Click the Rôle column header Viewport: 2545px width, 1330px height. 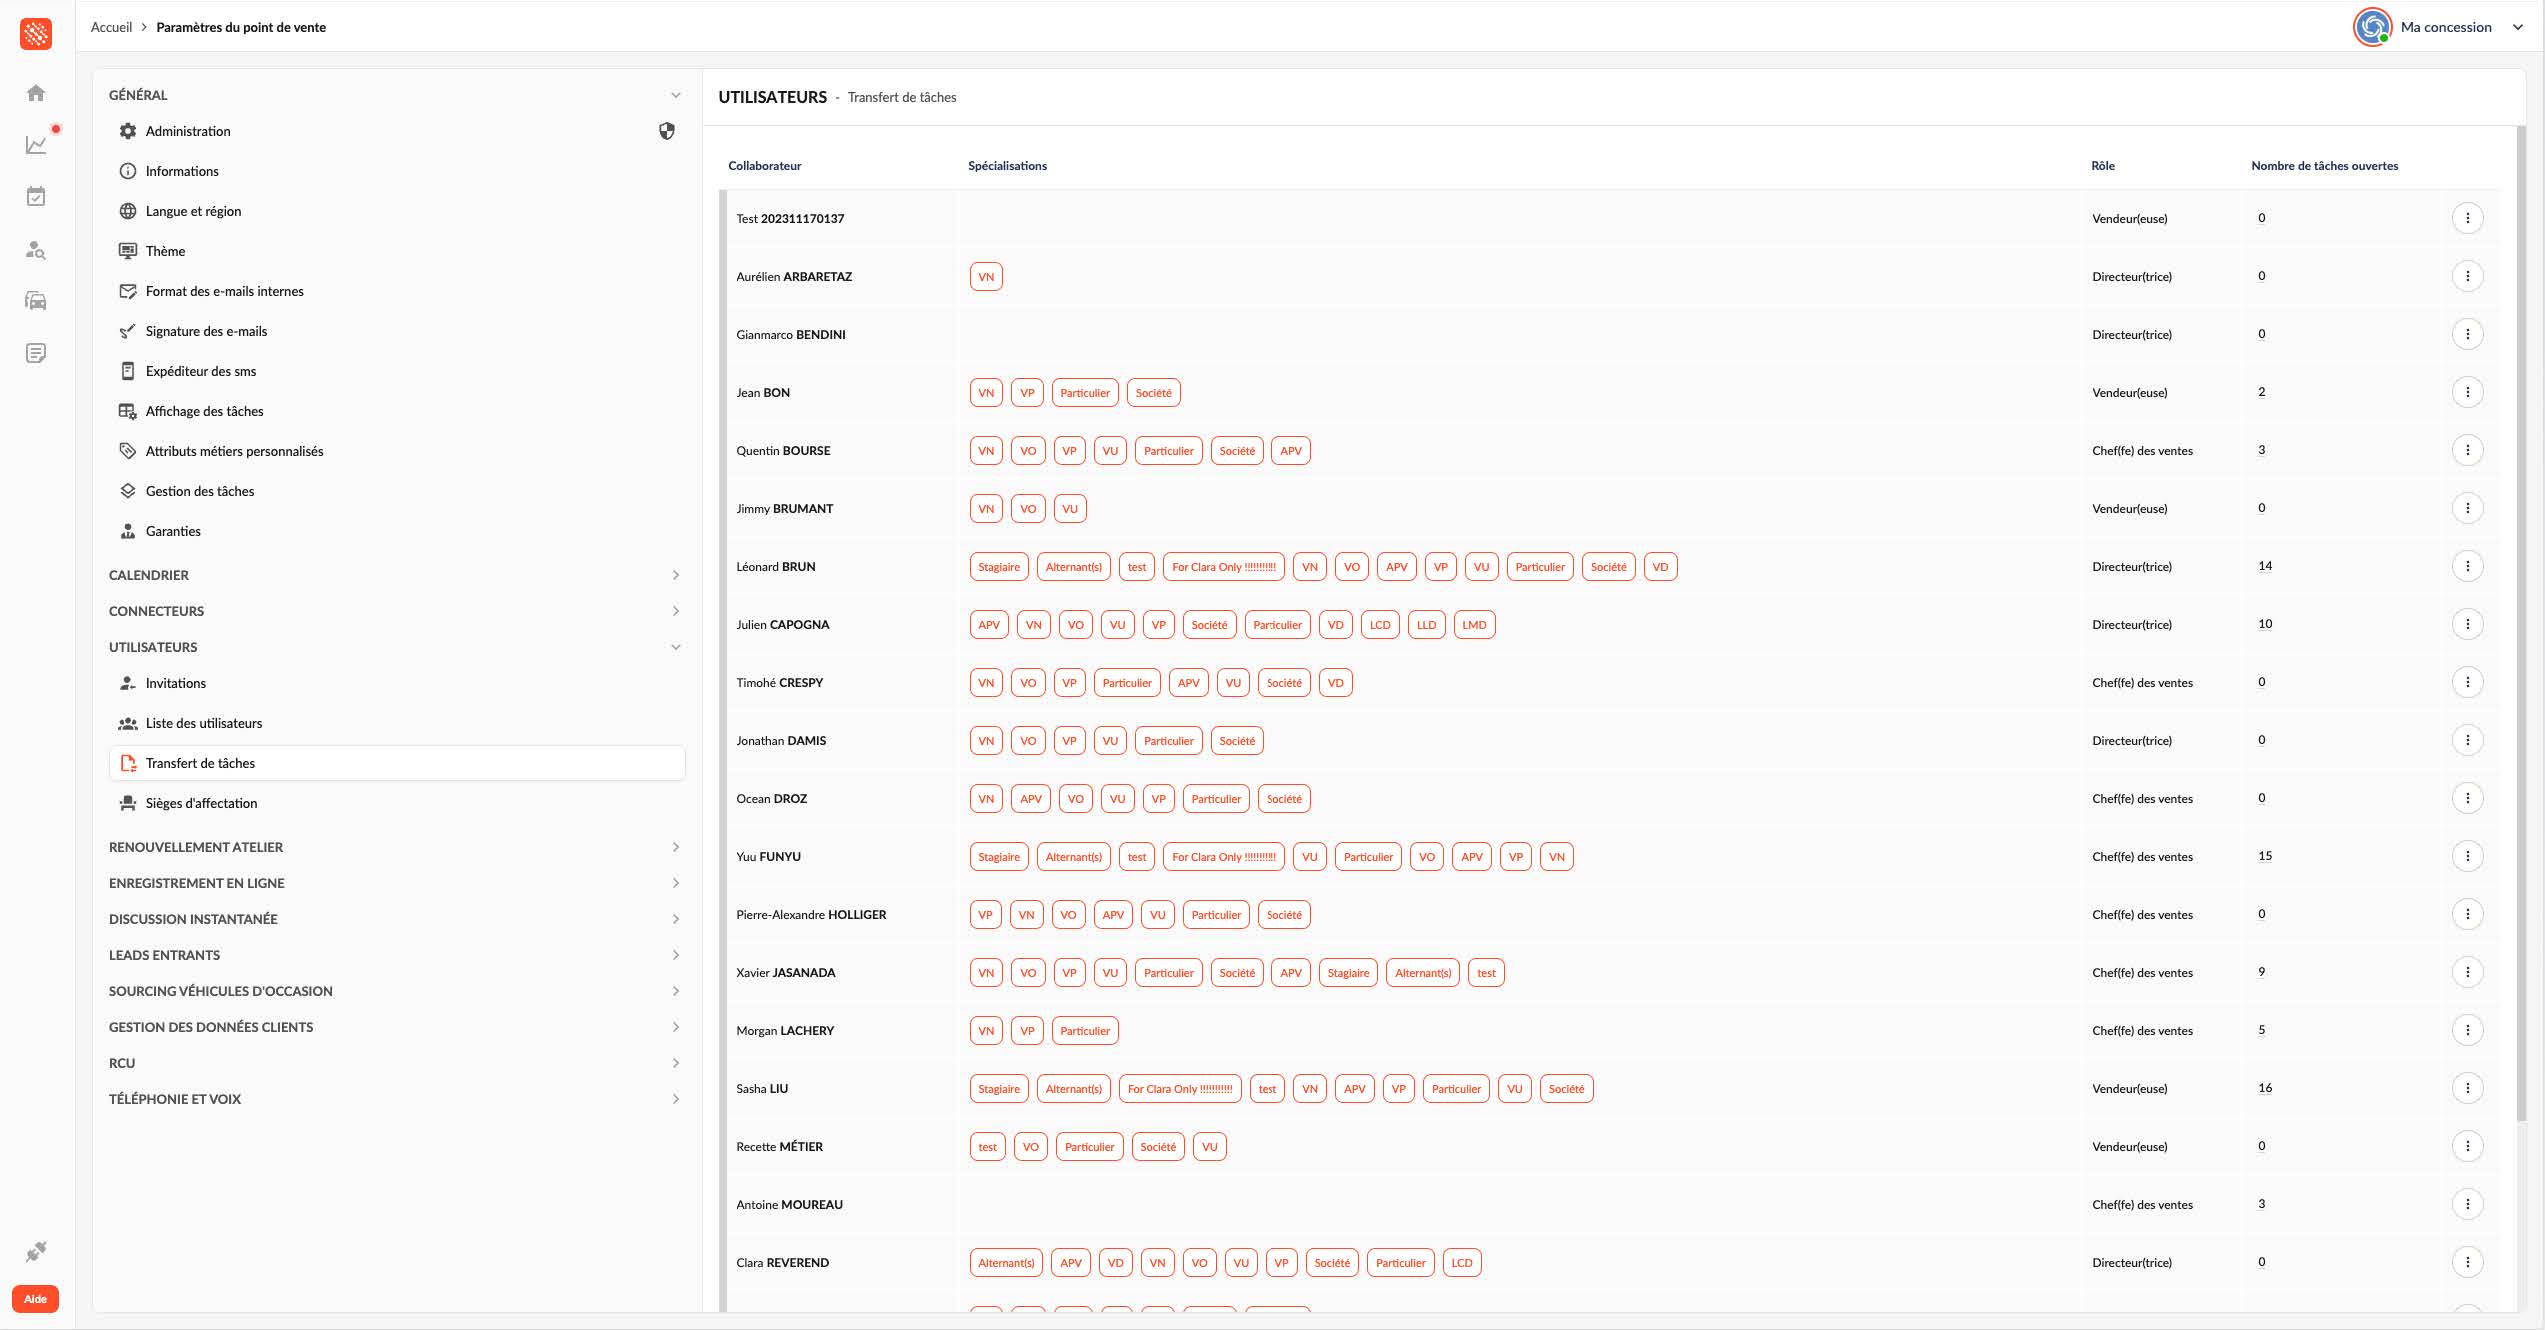point(2102,166)
